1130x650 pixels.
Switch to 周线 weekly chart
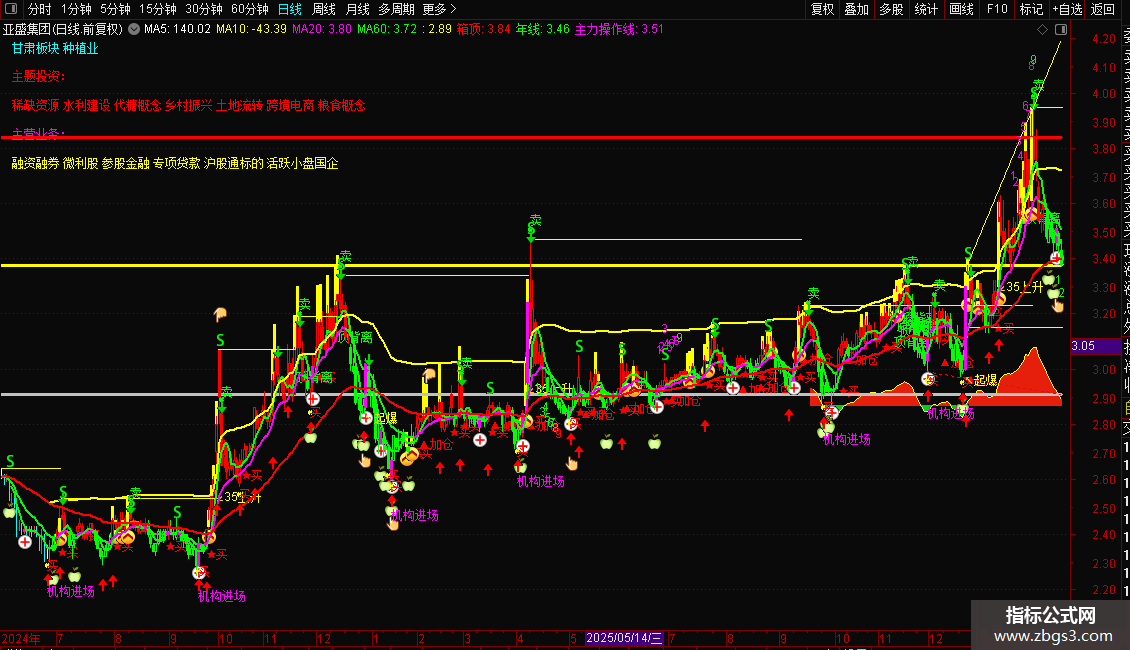coord(324,9)
